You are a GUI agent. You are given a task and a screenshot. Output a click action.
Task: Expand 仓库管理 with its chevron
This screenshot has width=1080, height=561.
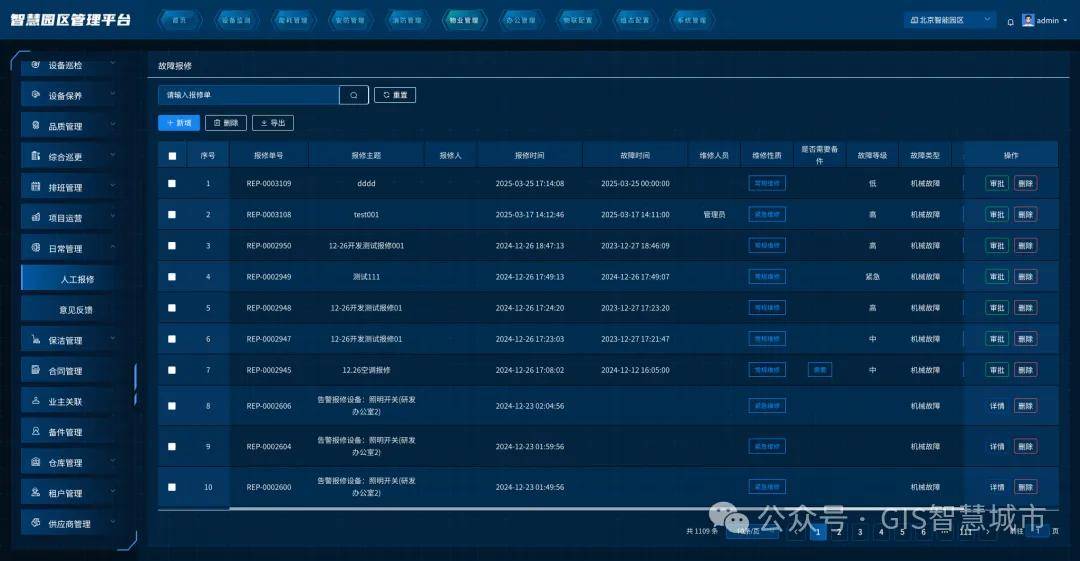click(x=112, y=462)
